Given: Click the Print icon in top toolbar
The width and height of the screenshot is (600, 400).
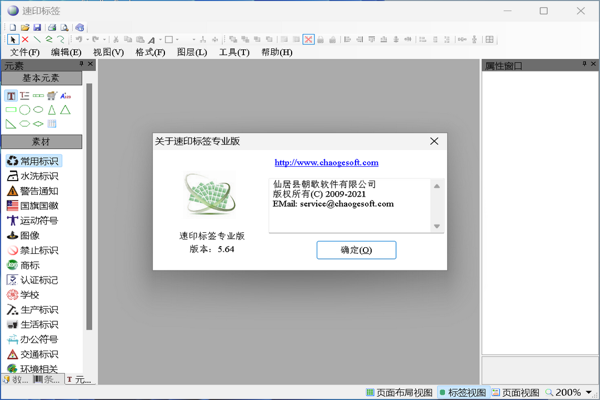Looking at the screenshot, I should [53, 27].
